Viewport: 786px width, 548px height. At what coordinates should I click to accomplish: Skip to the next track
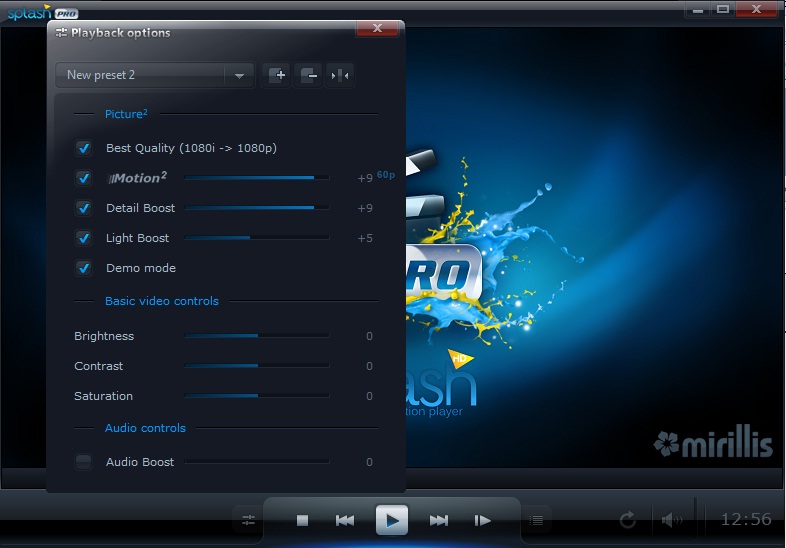click(439, 520)
